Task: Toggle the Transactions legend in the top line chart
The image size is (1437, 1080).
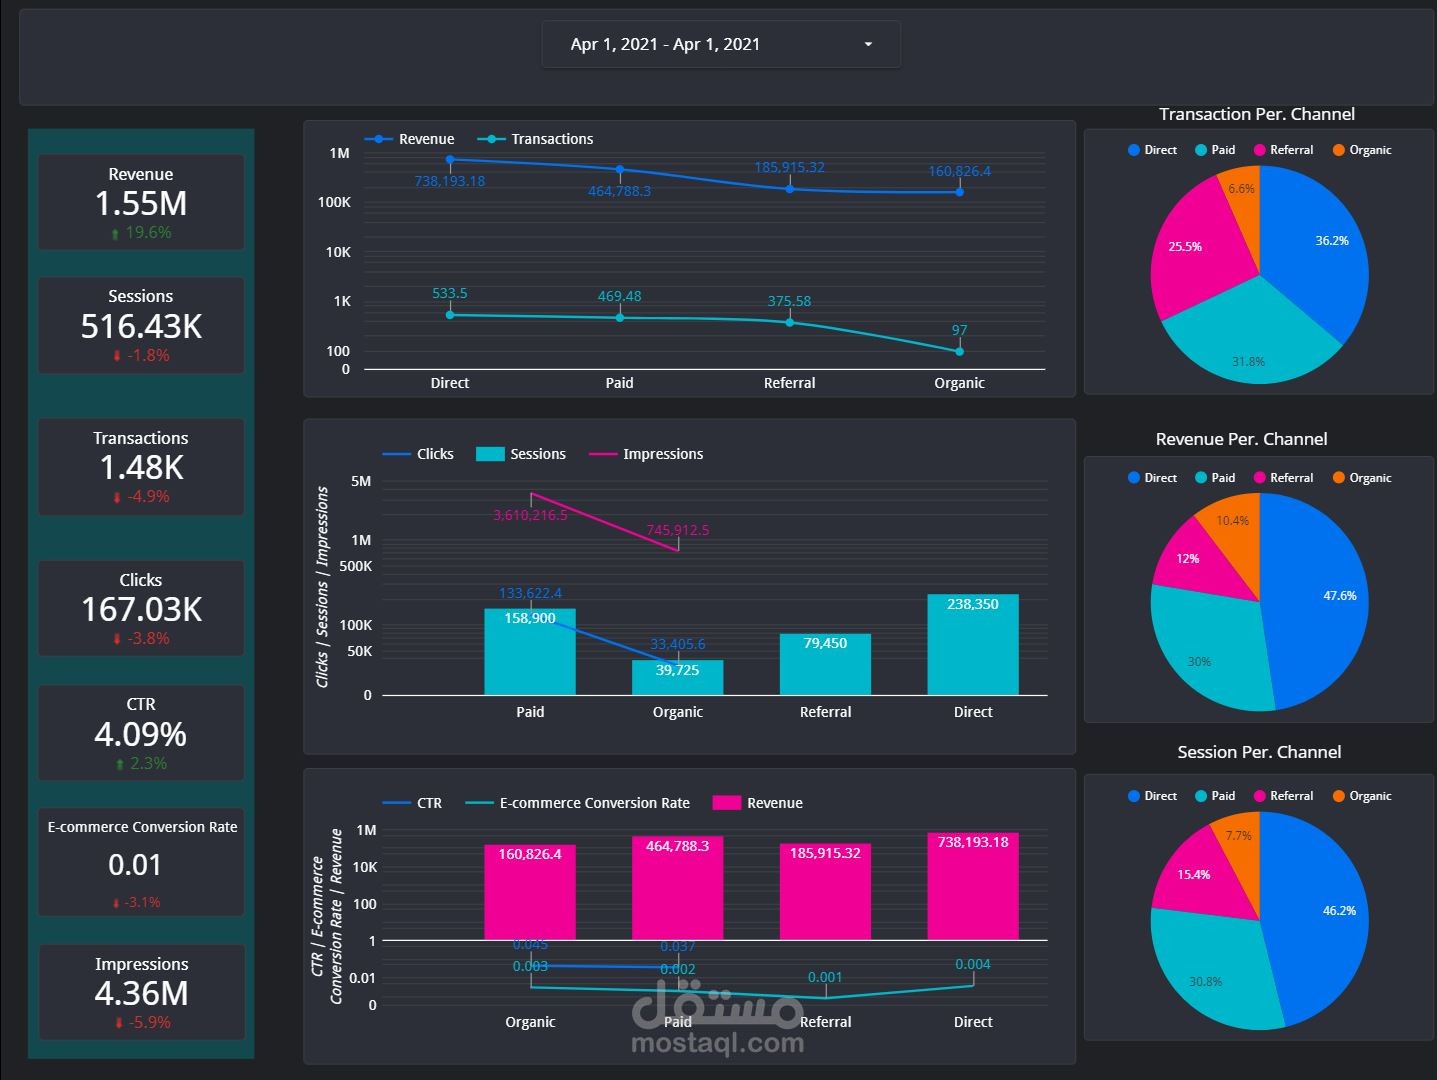Action: click(536, 139)
